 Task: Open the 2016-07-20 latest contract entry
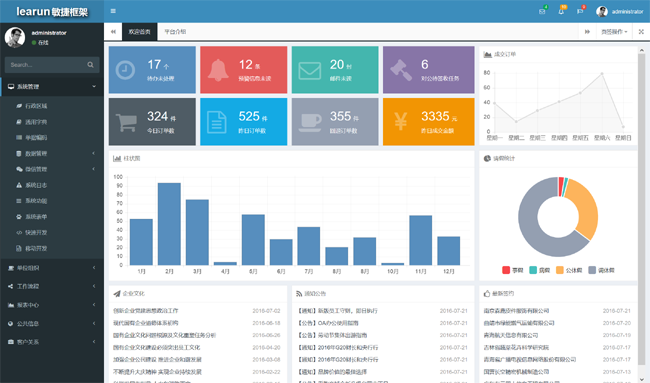pyautogui.click(x=519, y=323)
